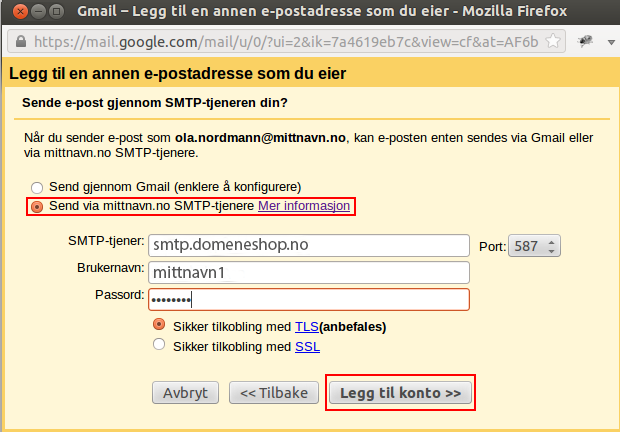Click the 'Legg til konto >>' button
Viewport: 620px width, 432px height.
(400, 393)
